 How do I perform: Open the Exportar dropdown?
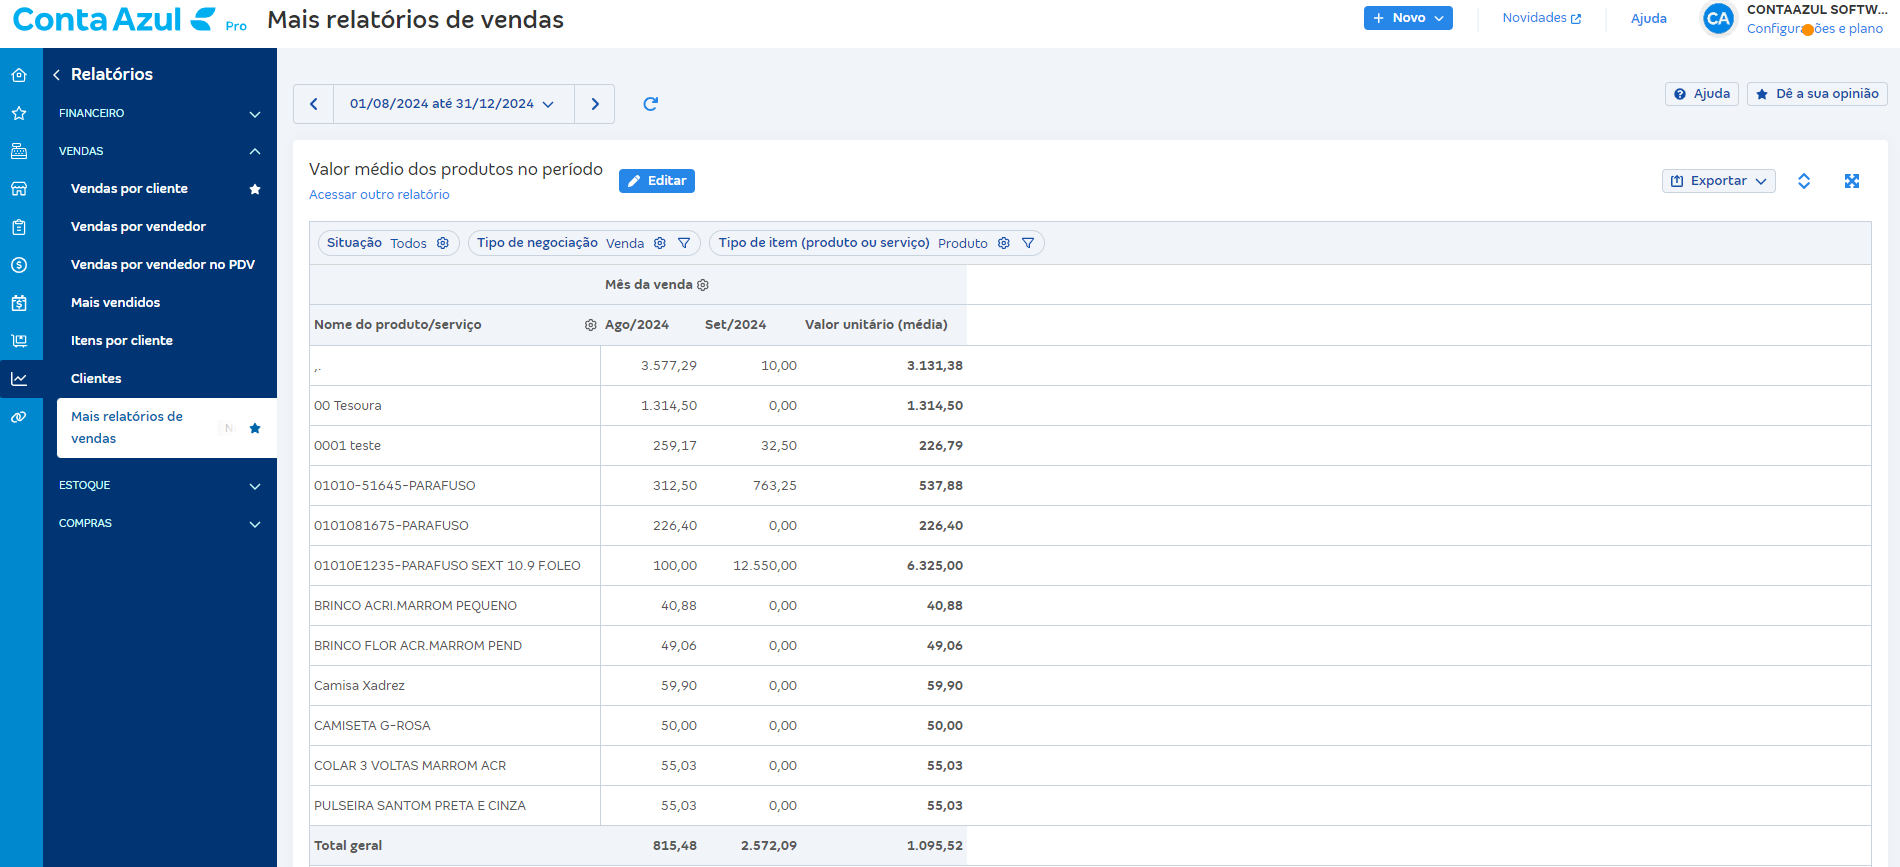click(1719, 181)
